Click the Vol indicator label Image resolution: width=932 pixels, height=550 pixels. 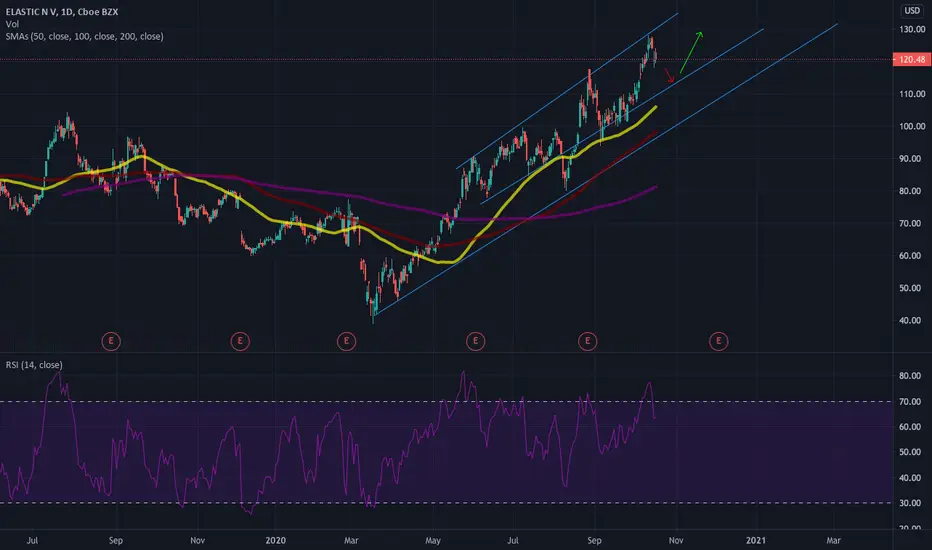[x=12, y=24]
